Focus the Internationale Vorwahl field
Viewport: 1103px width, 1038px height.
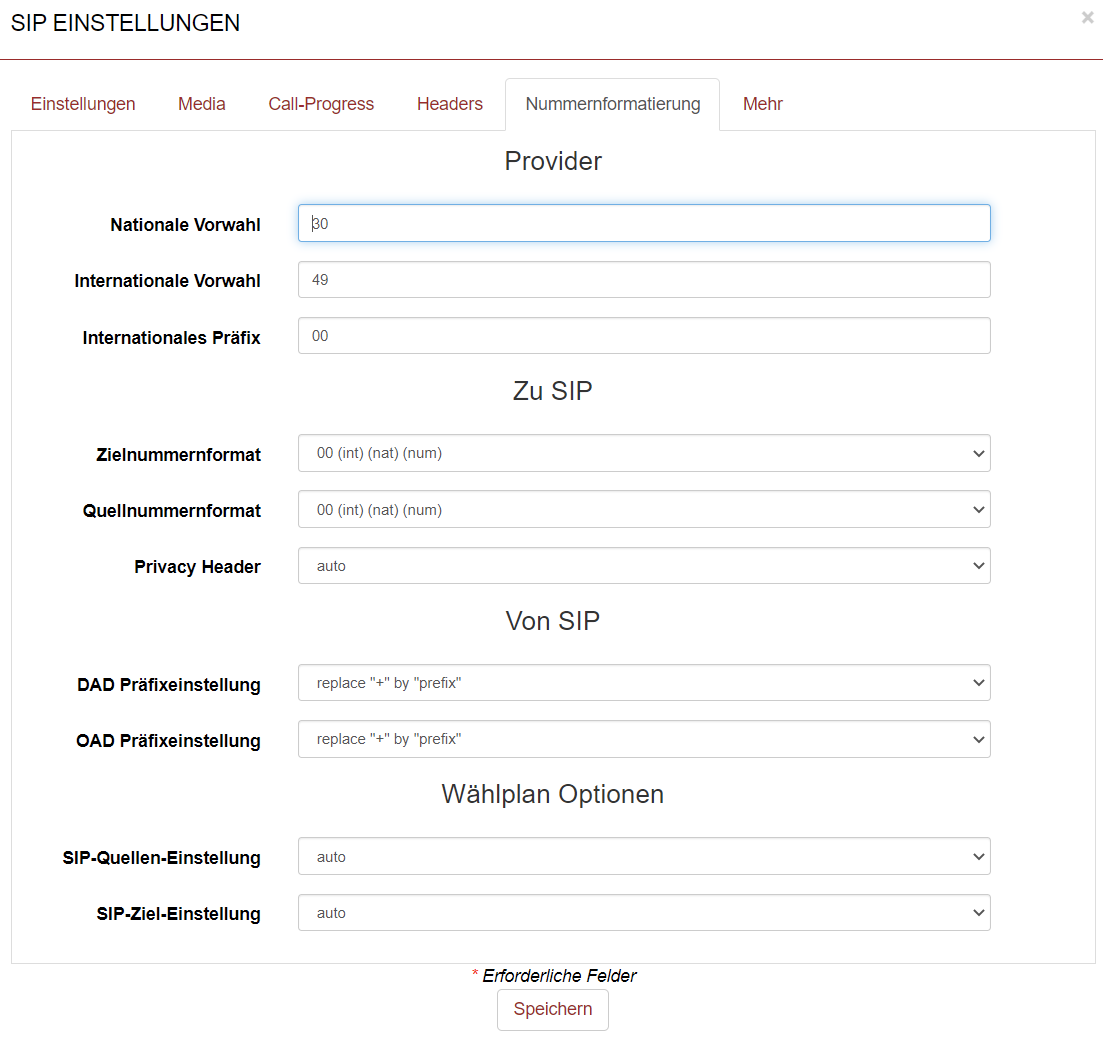(644, 280)
